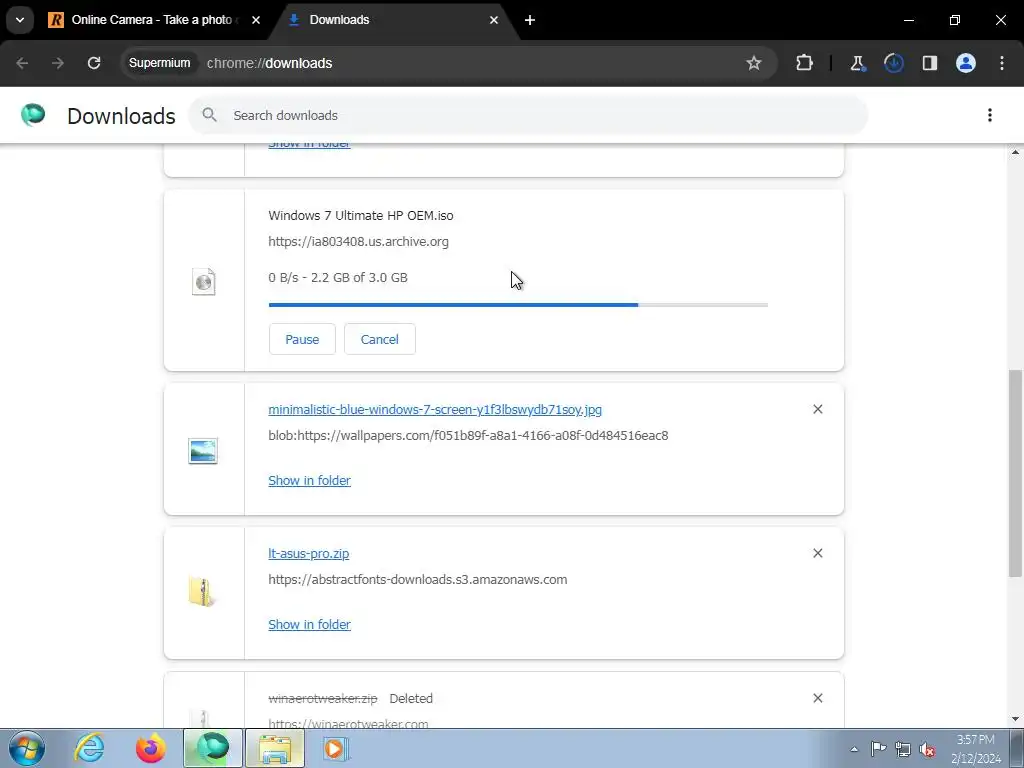The image size is (1024, 768).
Task: Remove the jpg wallpaper from the list
Action: (x=818, y=409)
